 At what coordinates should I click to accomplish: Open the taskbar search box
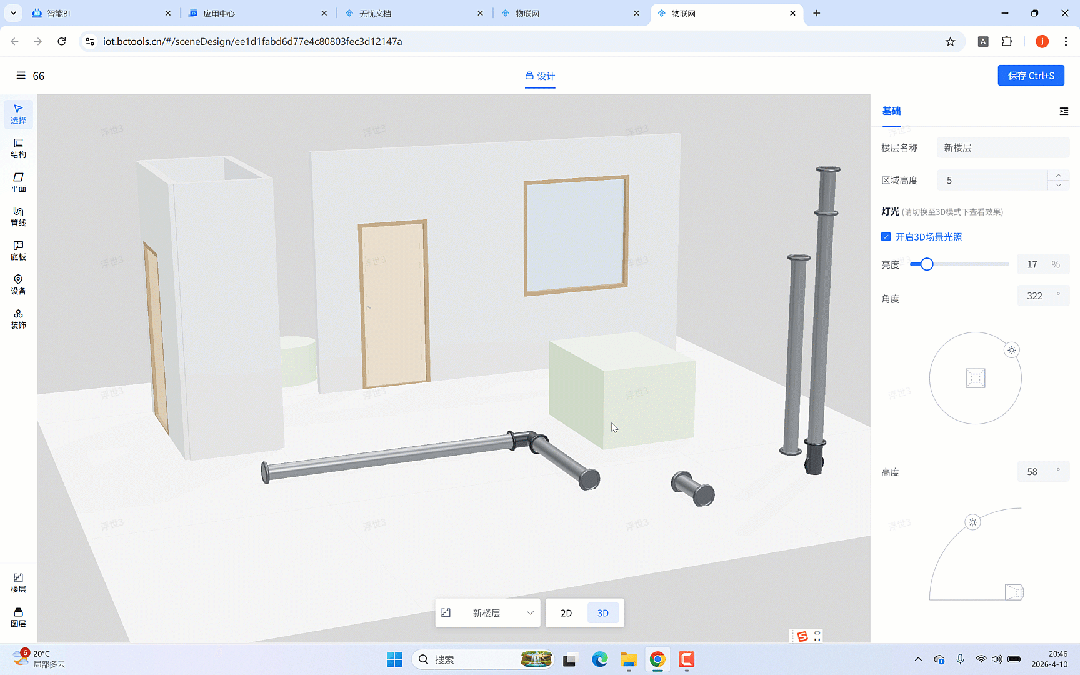(482, 659)
